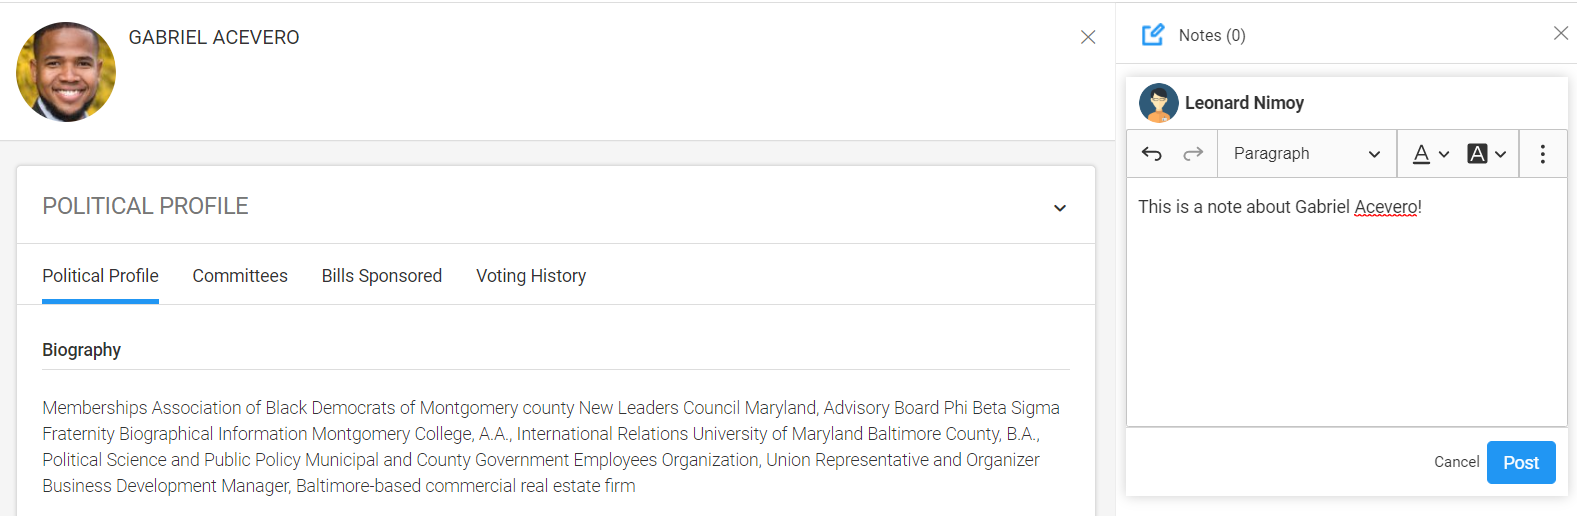Select the Political Profile tab
The width and height of the screenshot is (1577, 516).
[100, 276]
